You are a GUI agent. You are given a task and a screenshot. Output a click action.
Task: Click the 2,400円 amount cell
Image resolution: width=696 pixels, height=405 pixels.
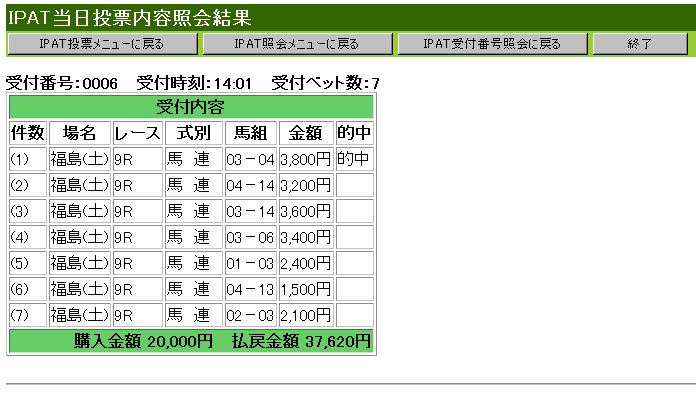306,263
